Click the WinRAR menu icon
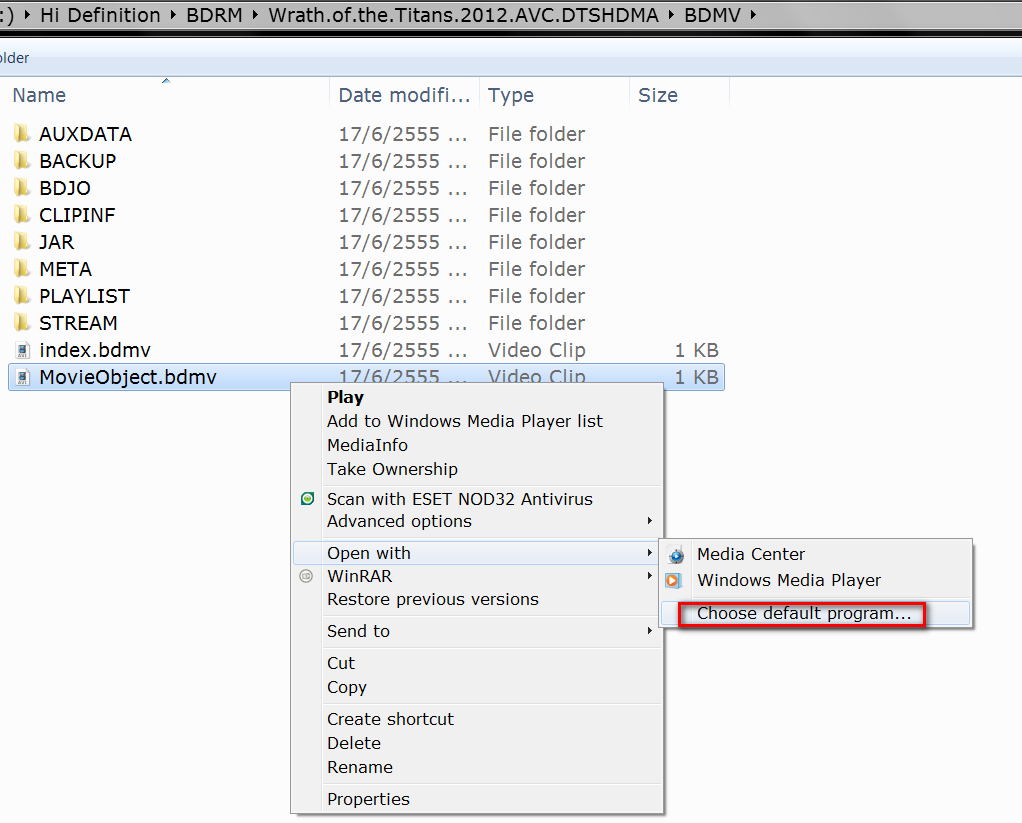 pos(306,576)
